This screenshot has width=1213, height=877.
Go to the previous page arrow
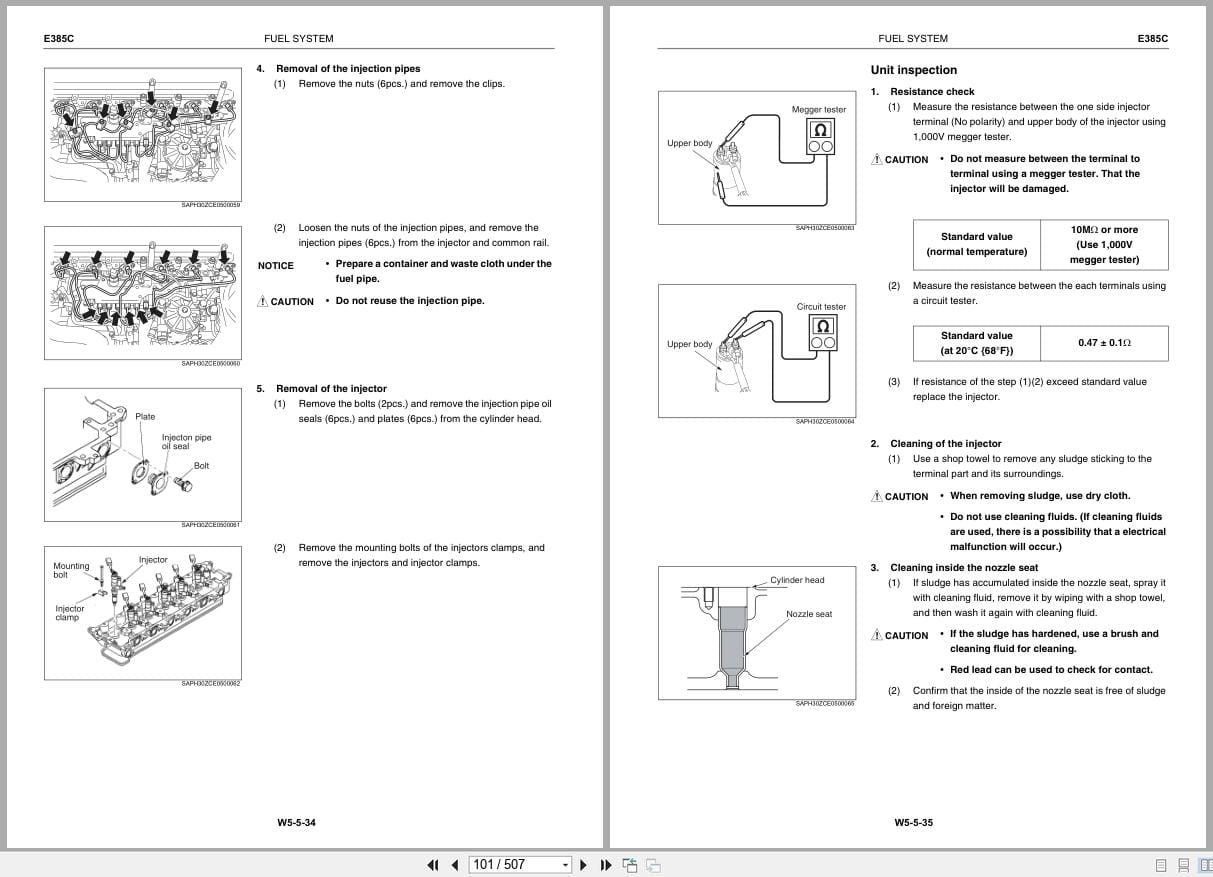[x=455, y=865]
